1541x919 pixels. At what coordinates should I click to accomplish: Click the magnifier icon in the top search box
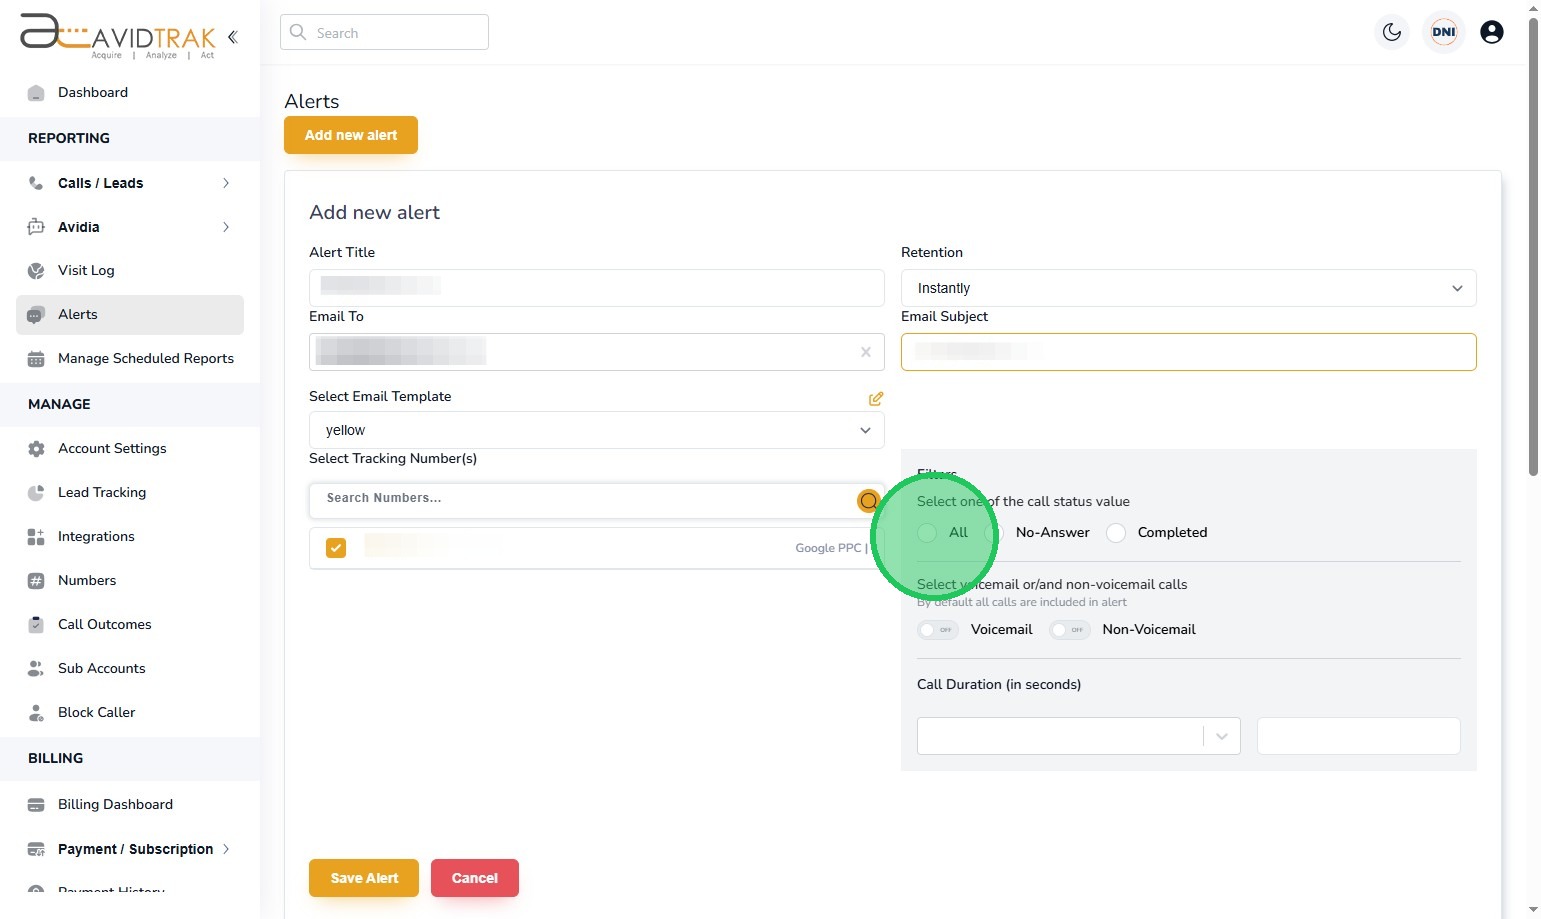(298, 32)
